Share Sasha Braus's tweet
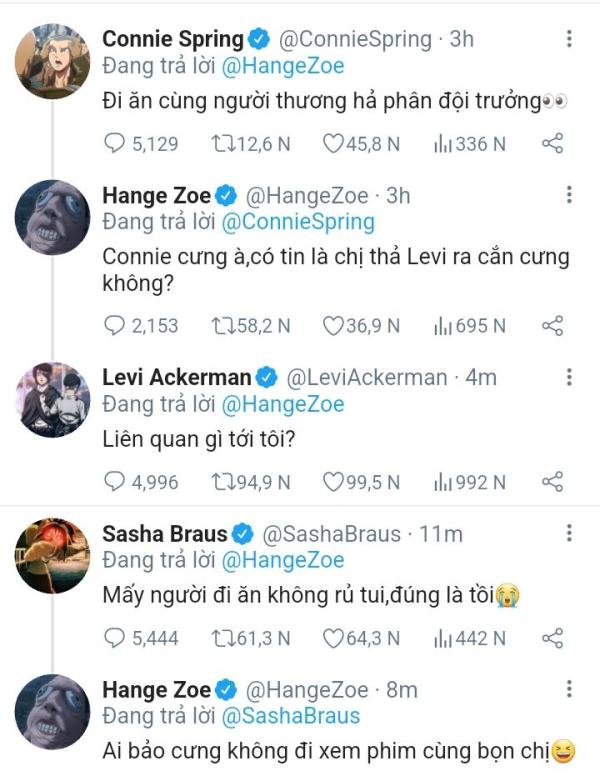This screenshot has width=600, height=776. [552, 638]
